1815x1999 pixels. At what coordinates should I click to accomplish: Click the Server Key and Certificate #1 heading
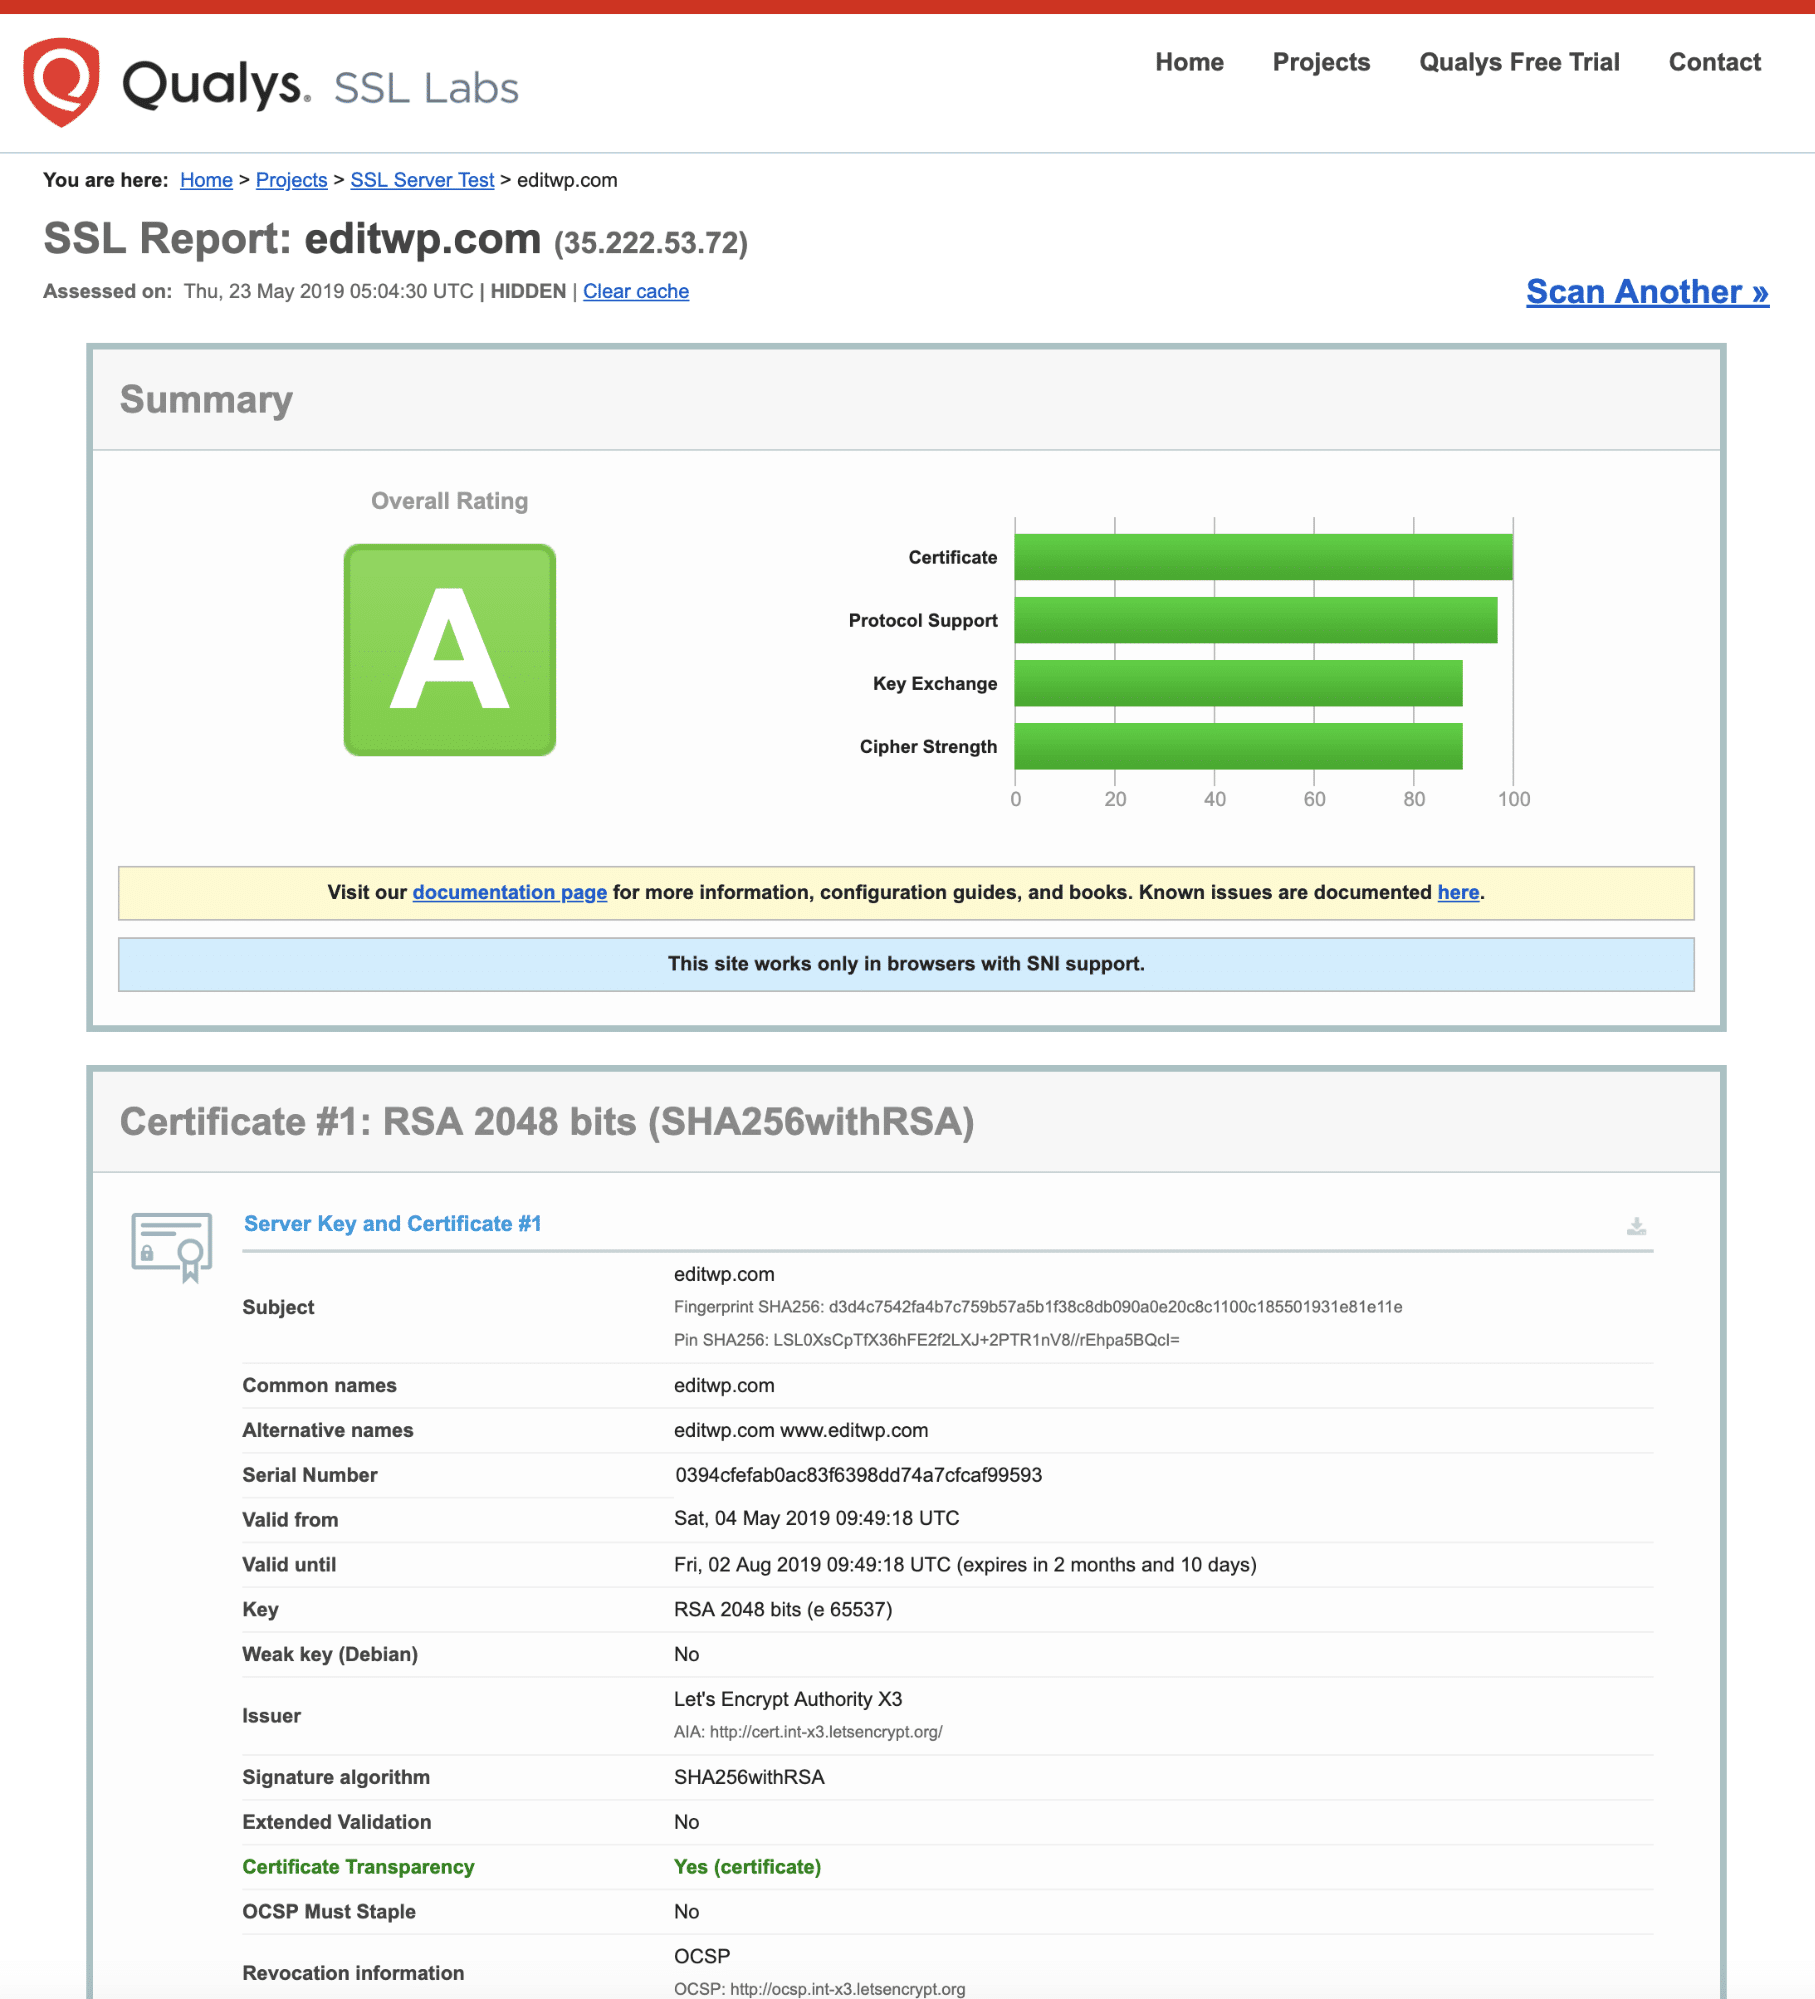(x=391, y=1223)
